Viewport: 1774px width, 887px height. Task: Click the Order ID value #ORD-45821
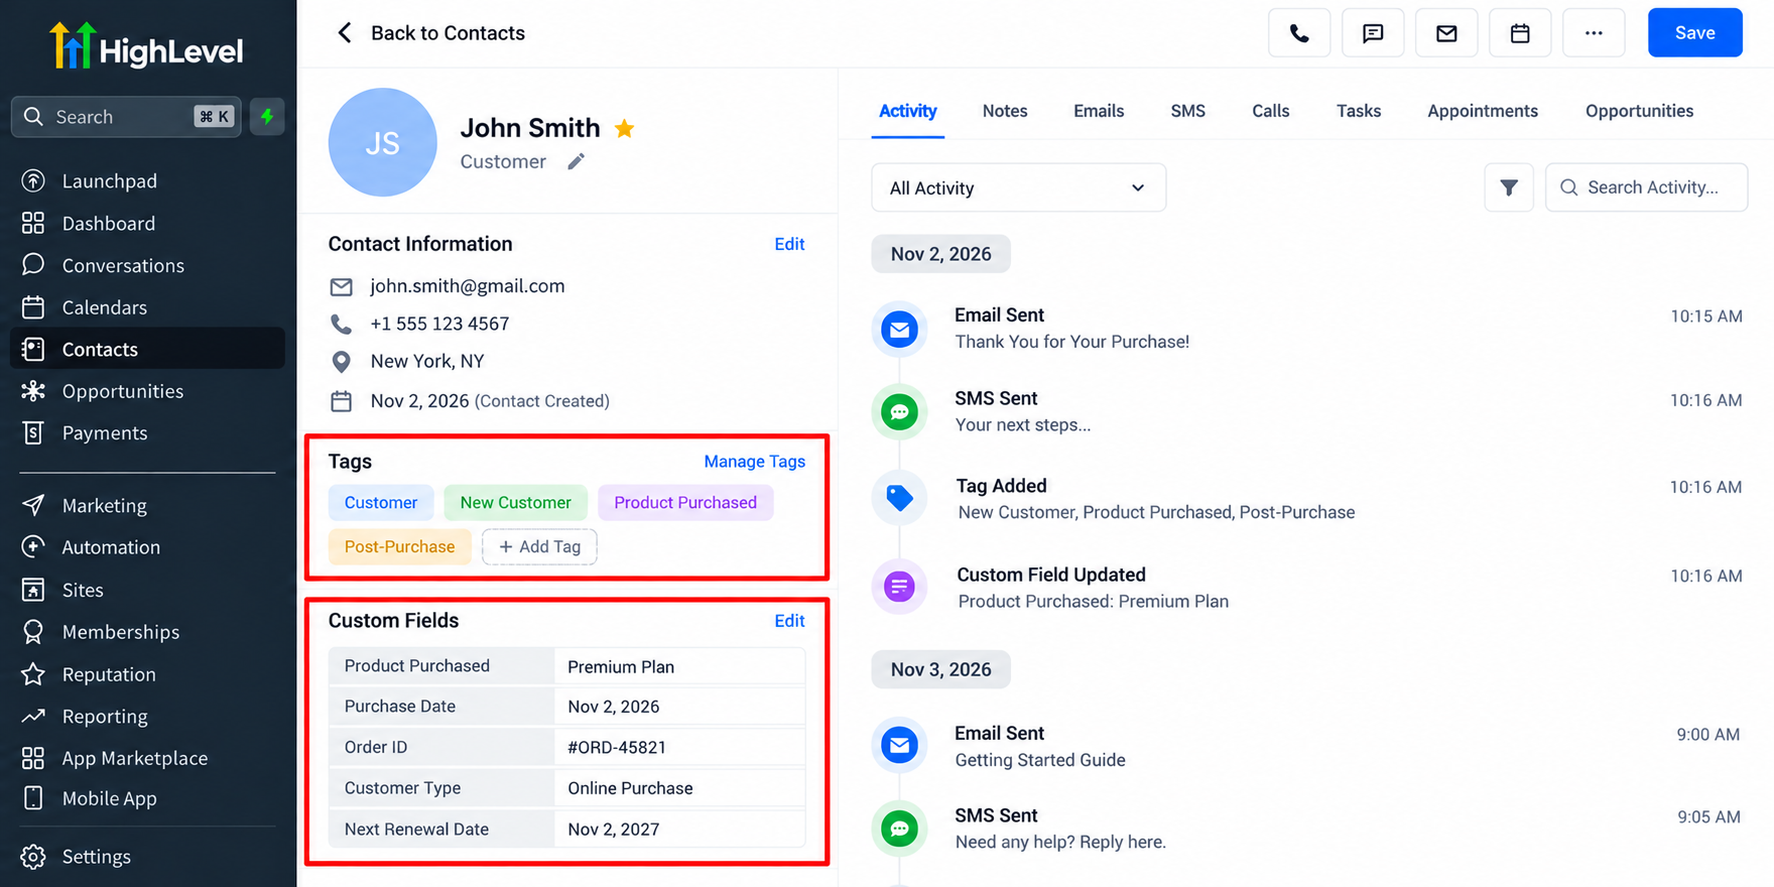pyautogui.click(x=617, y=747)
